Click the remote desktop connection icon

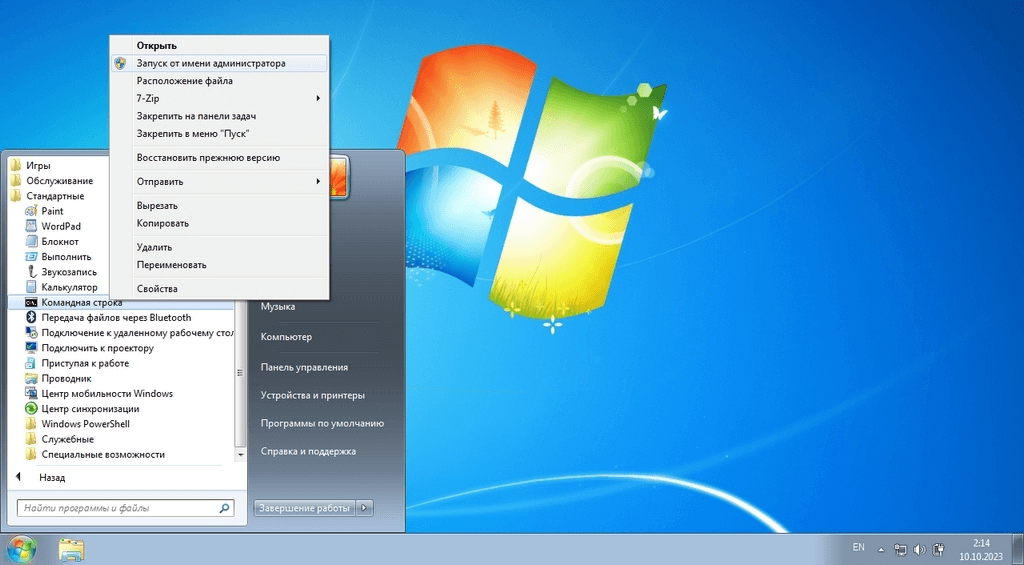31,332
